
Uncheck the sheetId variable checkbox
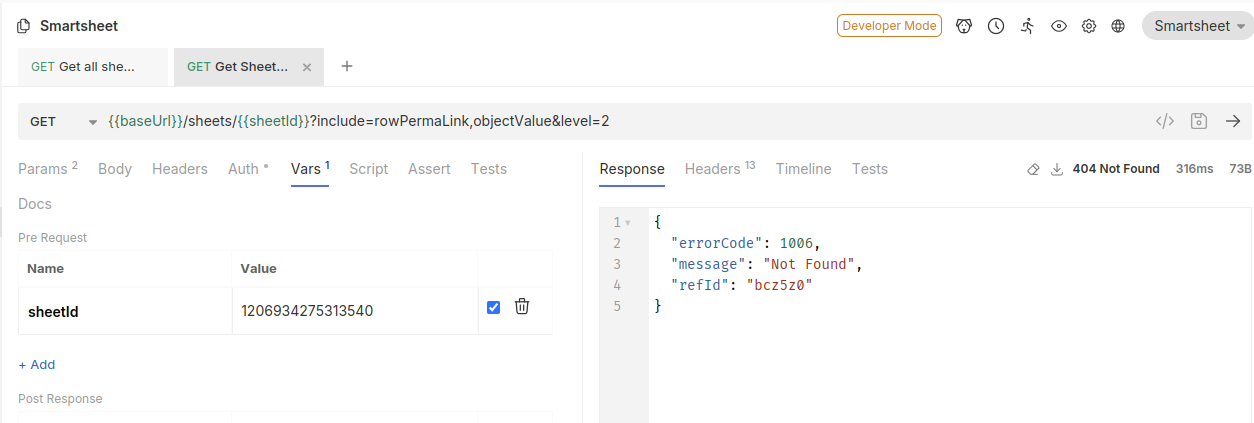click(x=493, y=307)
